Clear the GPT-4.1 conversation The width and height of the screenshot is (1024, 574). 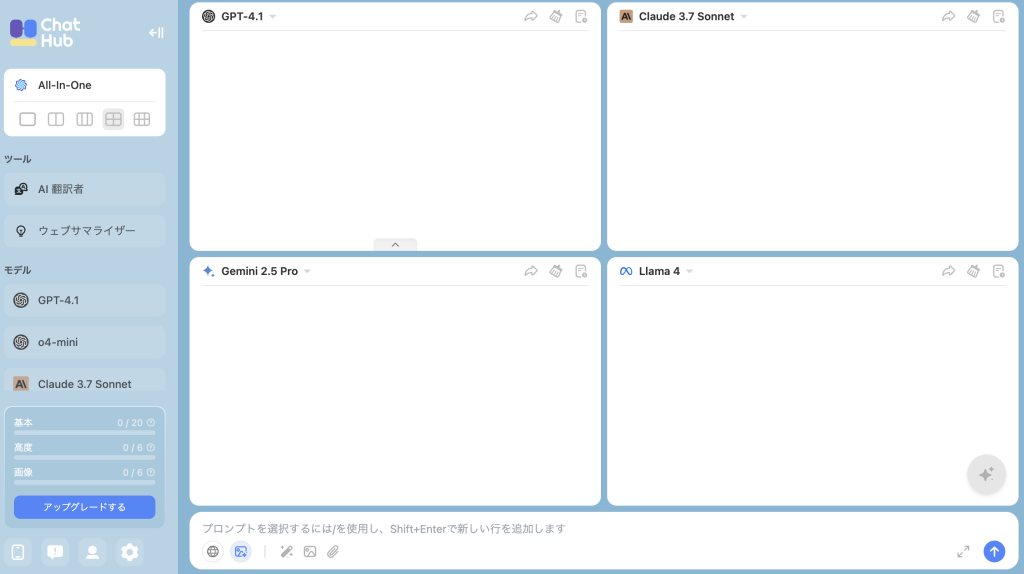(x=556, y=17)
